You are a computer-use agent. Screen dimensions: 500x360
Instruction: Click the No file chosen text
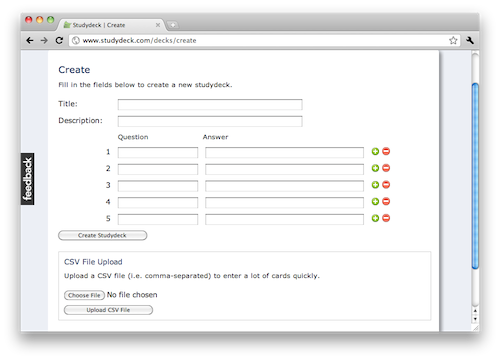click(132, 295)
